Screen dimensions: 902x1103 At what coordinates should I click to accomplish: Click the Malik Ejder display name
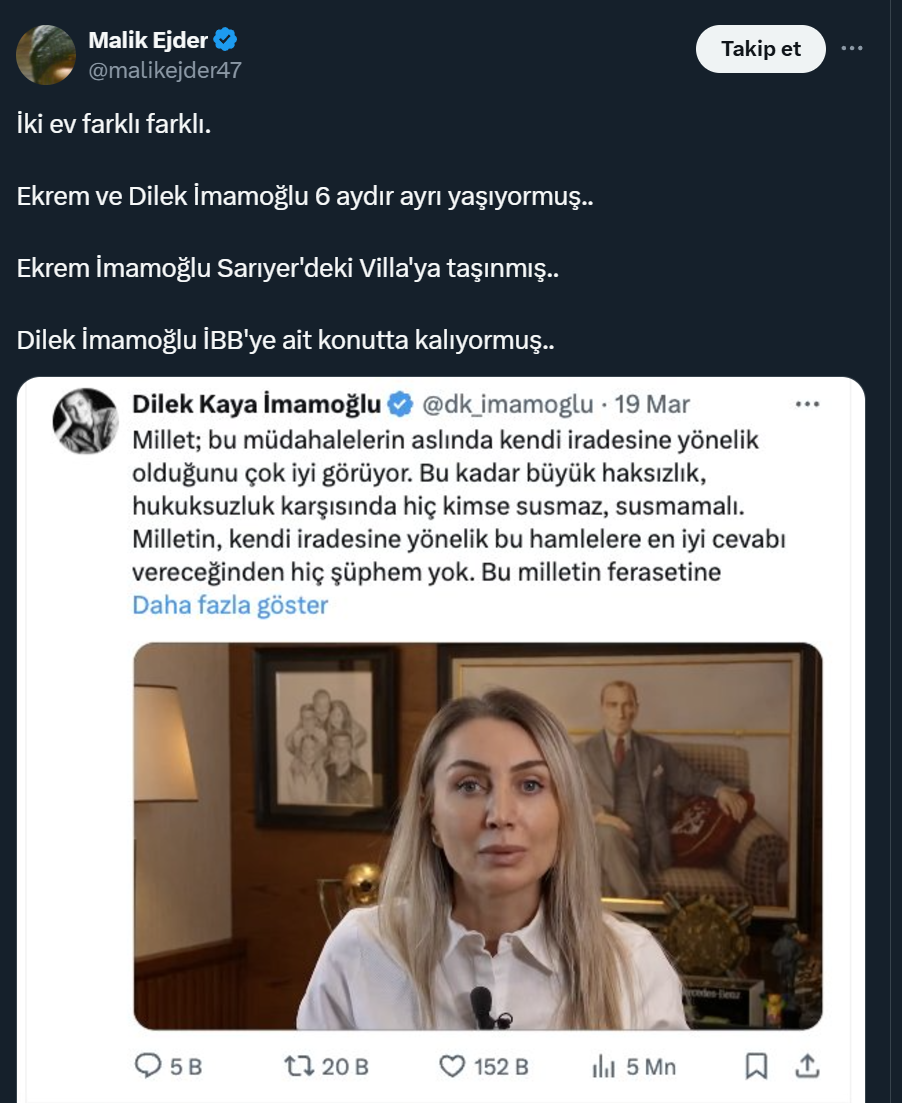click(148, 40)
